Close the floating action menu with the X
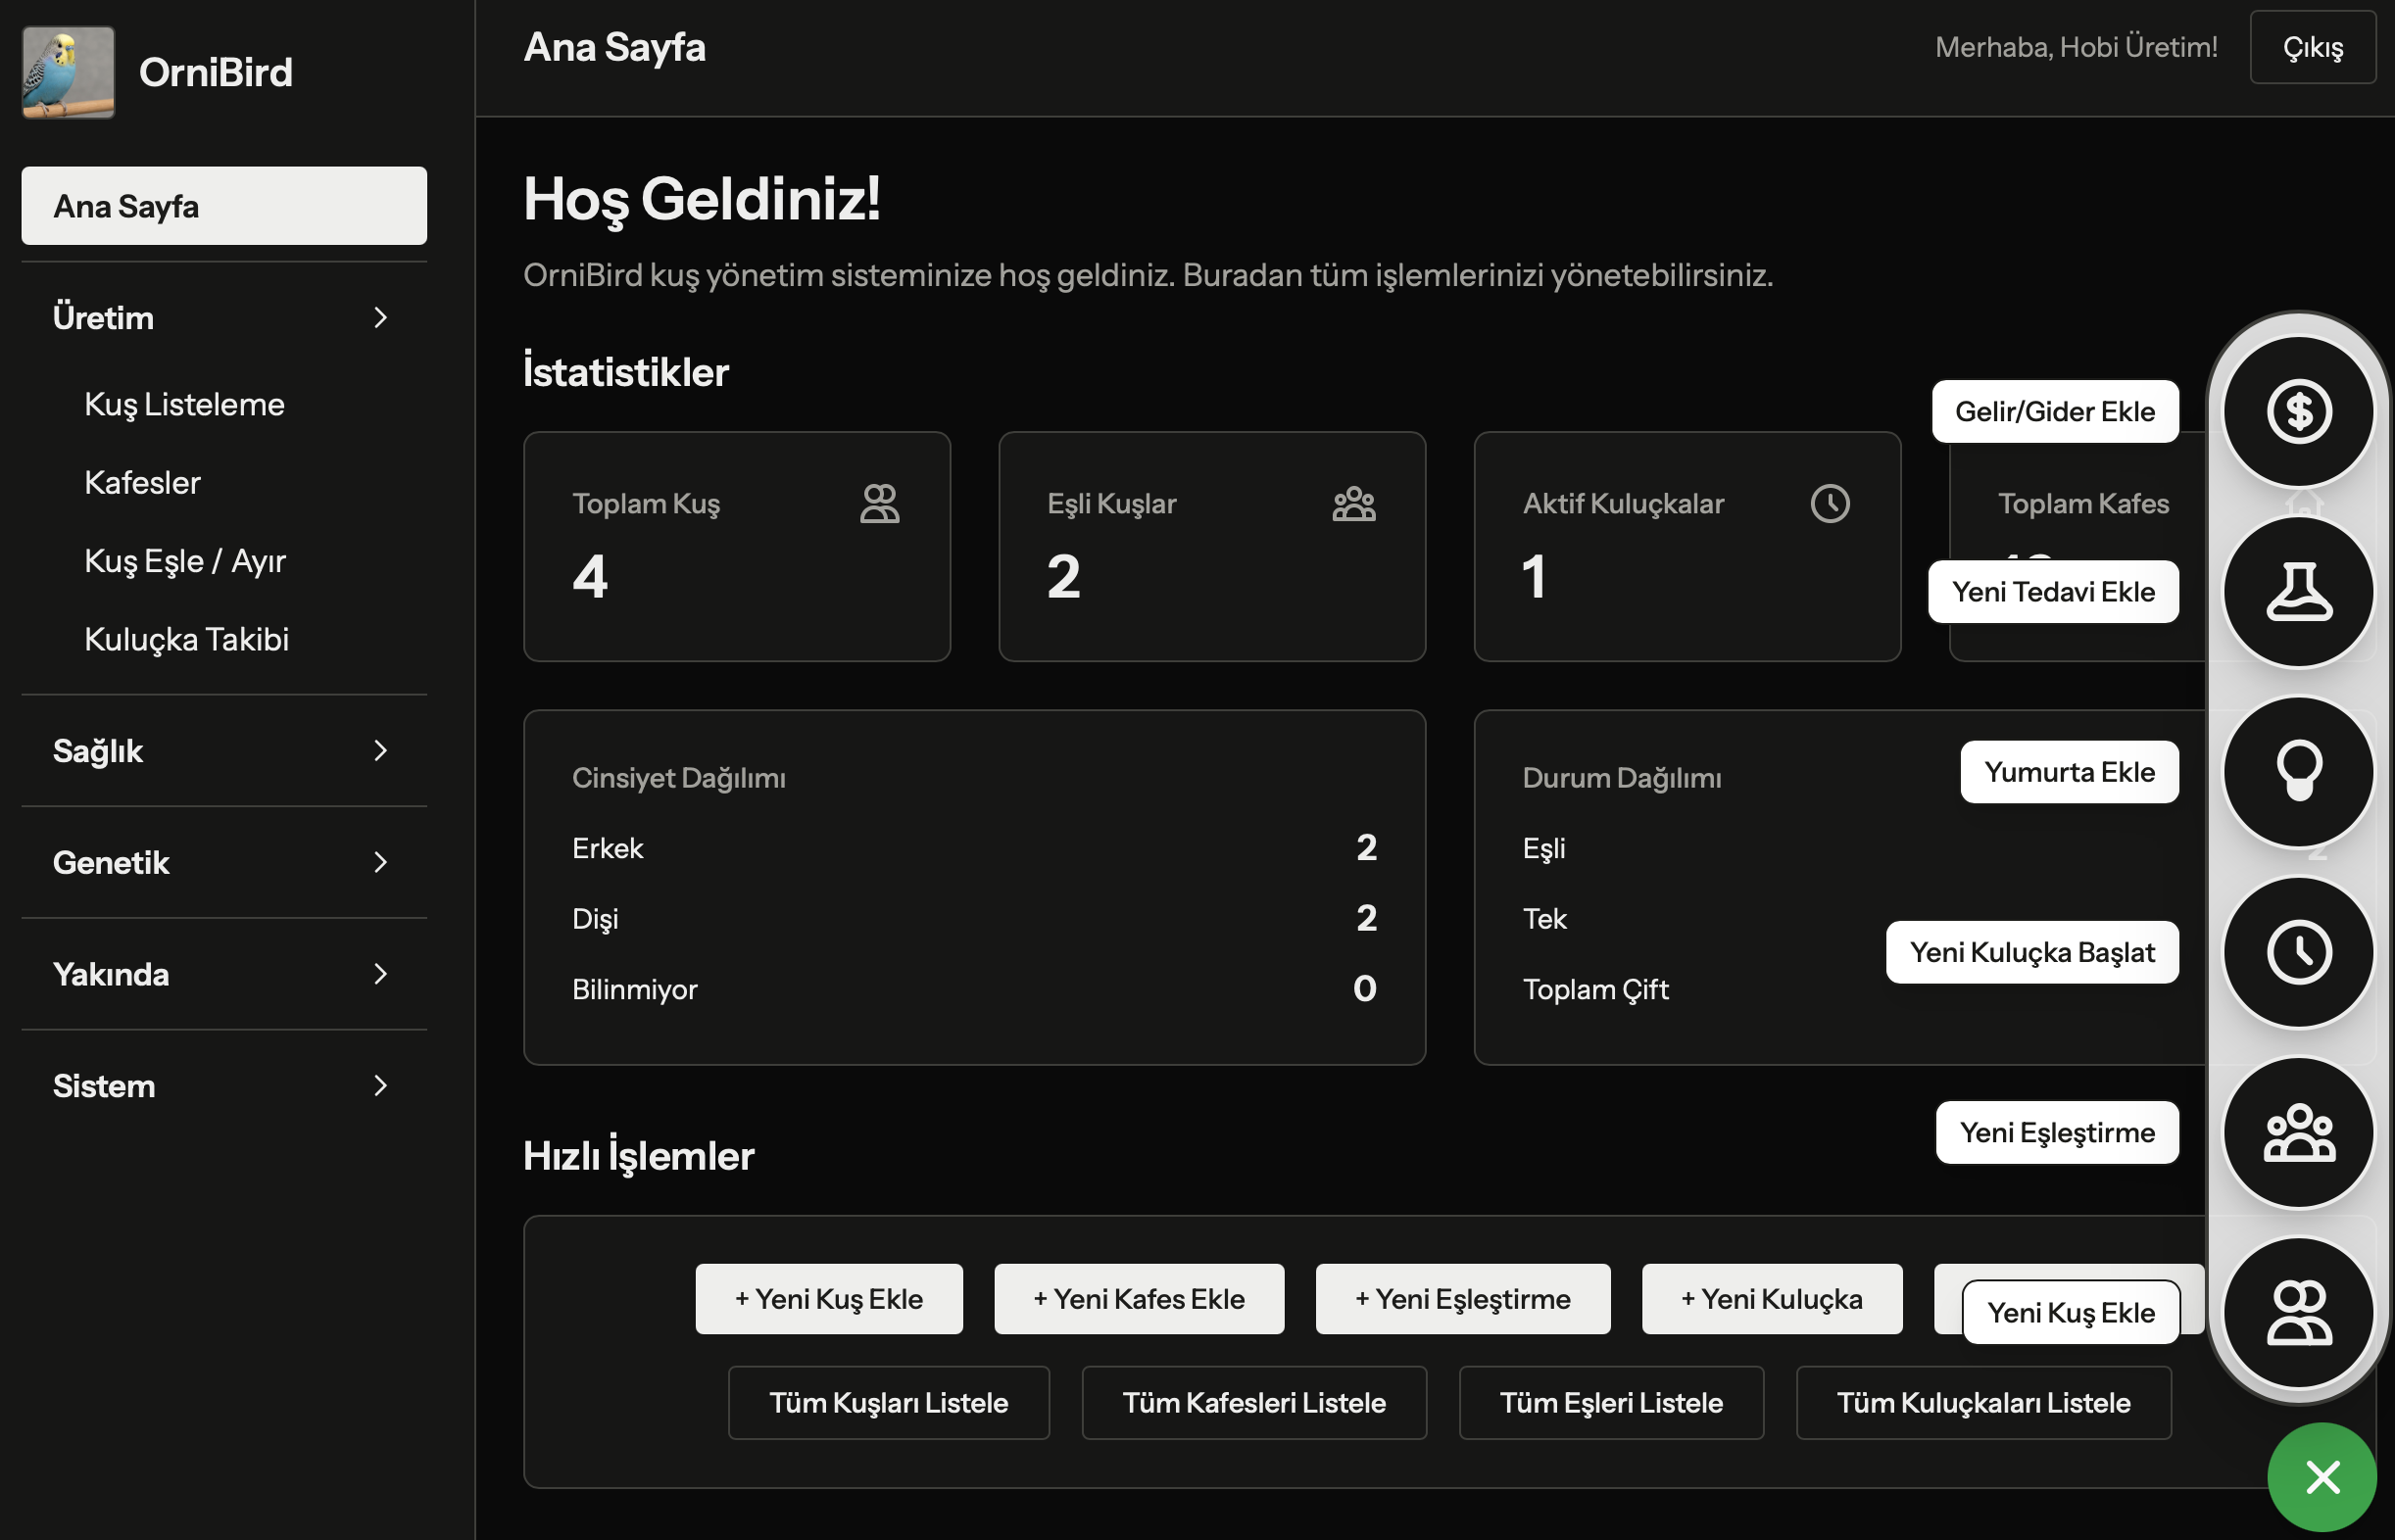Screen dimensions: 2395x1540 tap(2322, 1476)
